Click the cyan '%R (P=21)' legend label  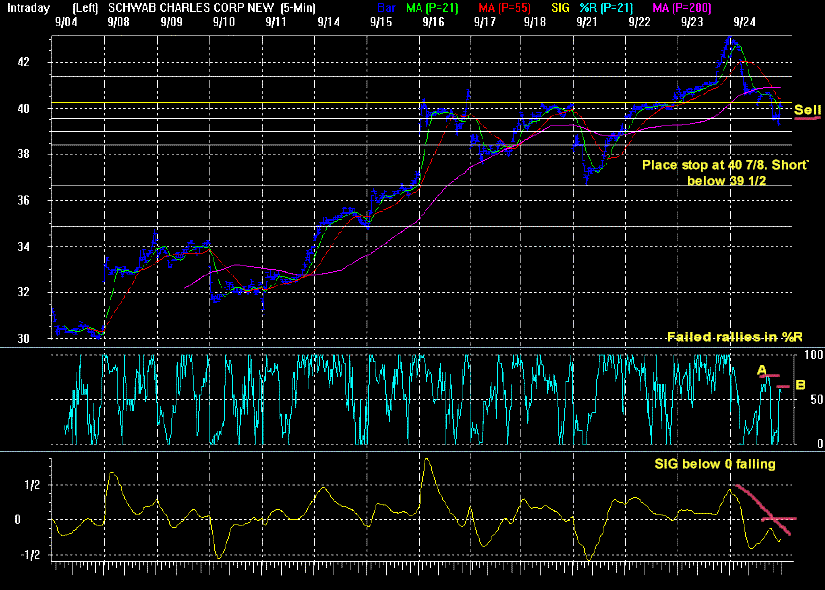tap(606, 8)
